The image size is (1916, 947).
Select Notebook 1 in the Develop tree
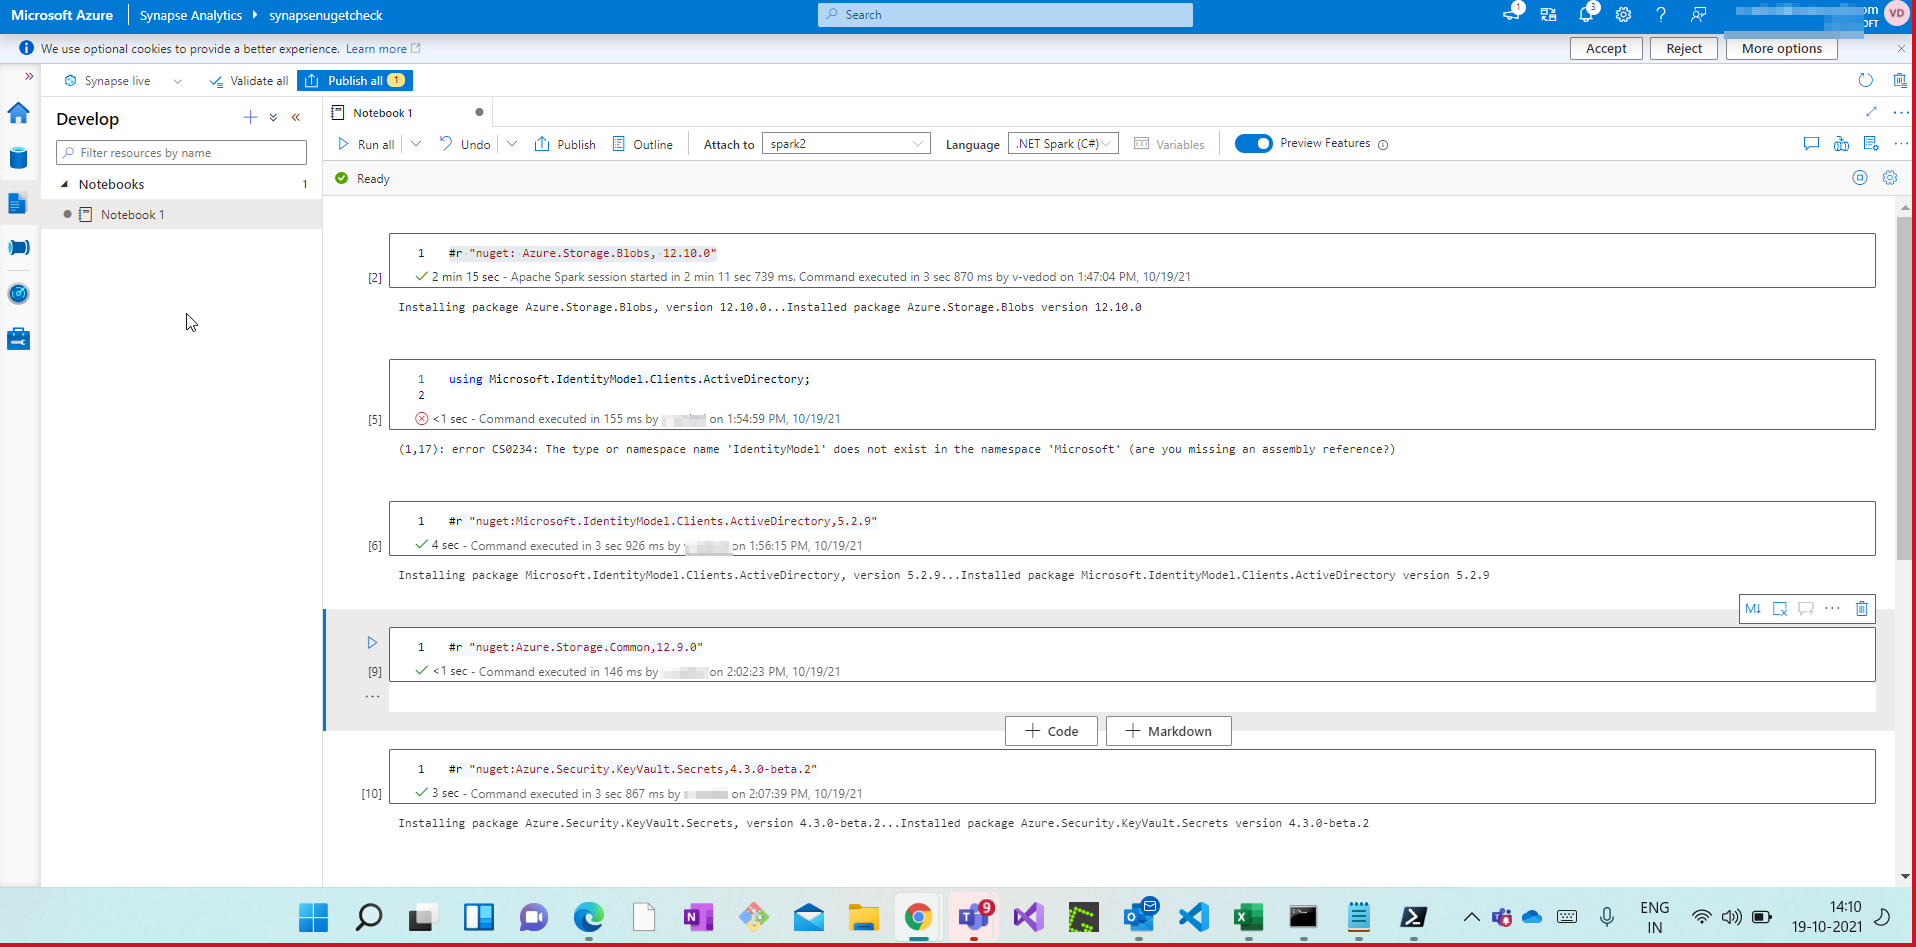132,215
